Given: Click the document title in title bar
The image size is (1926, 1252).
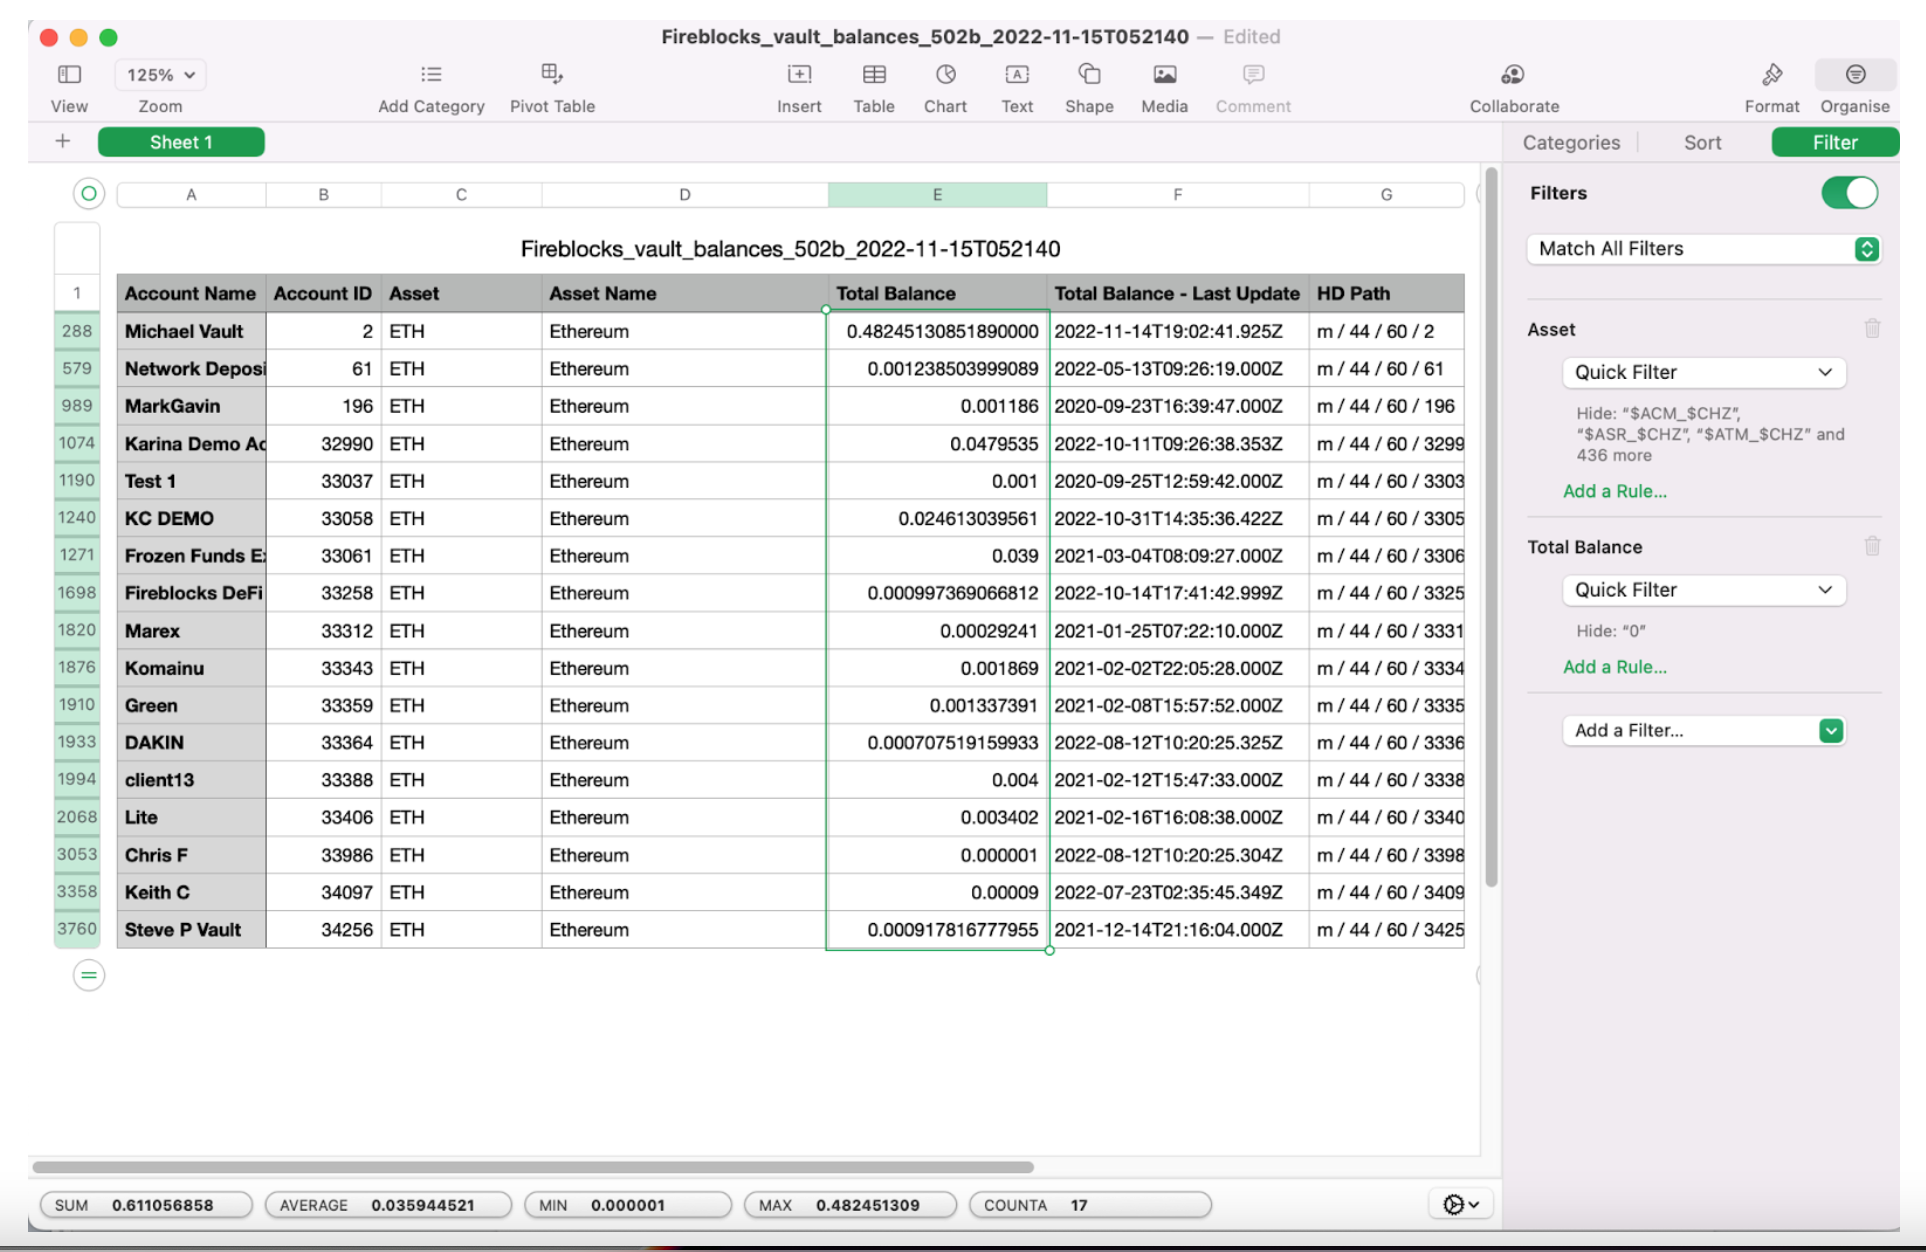Looking at the screenshot, I should tap(924, 37).
